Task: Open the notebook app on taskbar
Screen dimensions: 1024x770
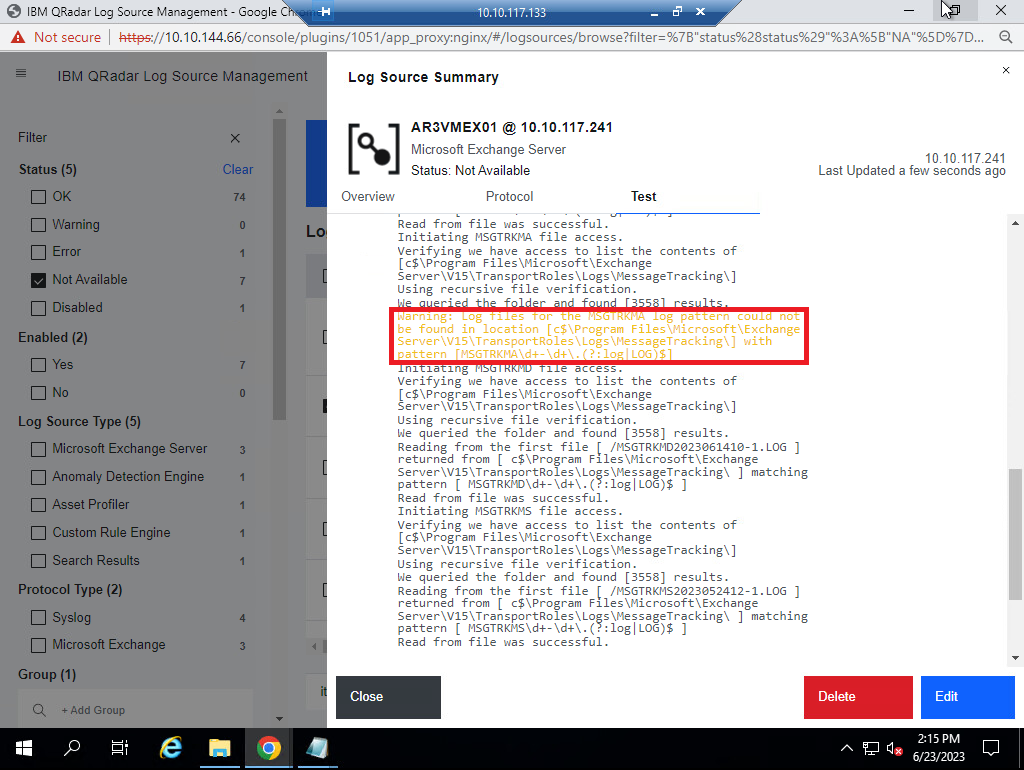Action: [x=317, y=748]
